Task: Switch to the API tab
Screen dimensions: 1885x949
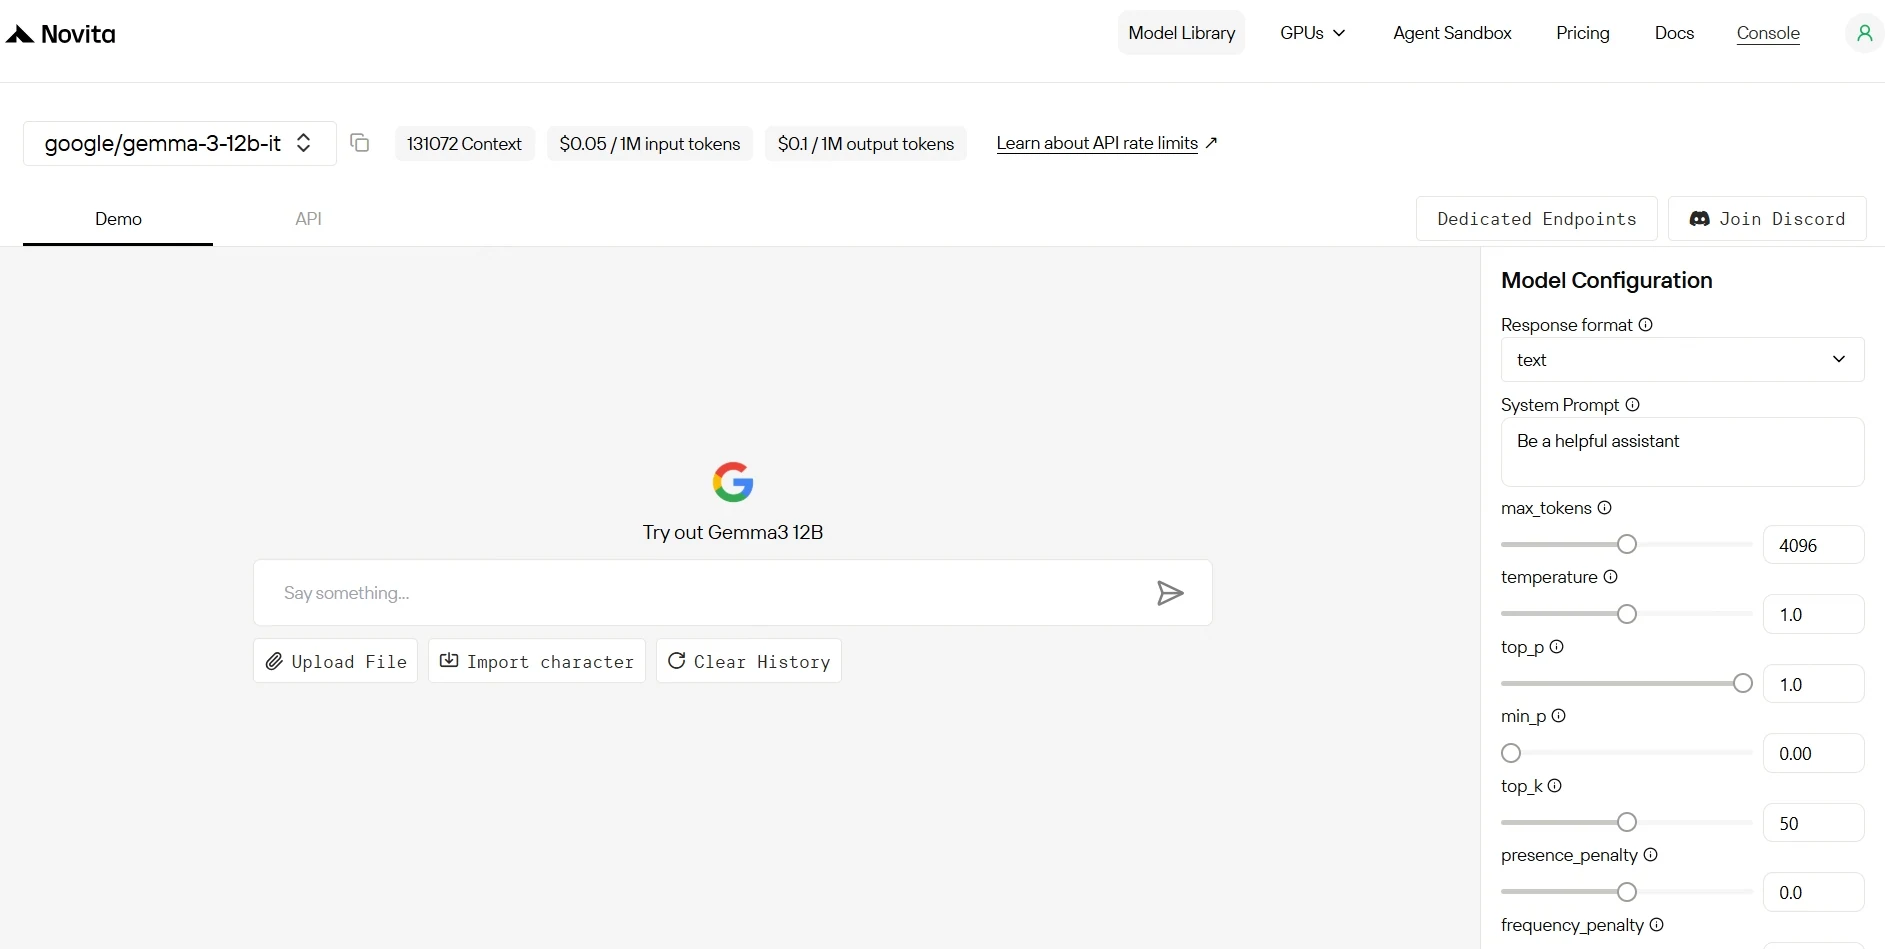Action: coord(308,219)
